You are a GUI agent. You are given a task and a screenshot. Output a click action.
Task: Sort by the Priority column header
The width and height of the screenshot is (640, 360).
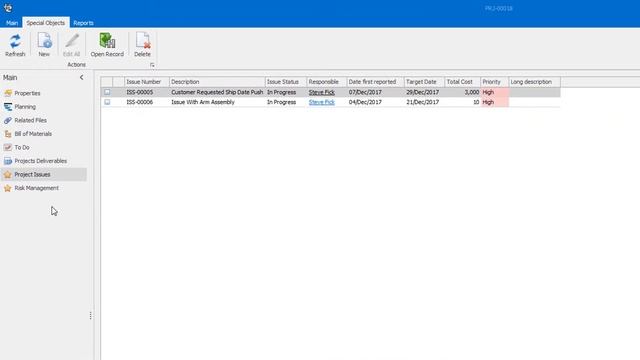(x=495, y=82)
